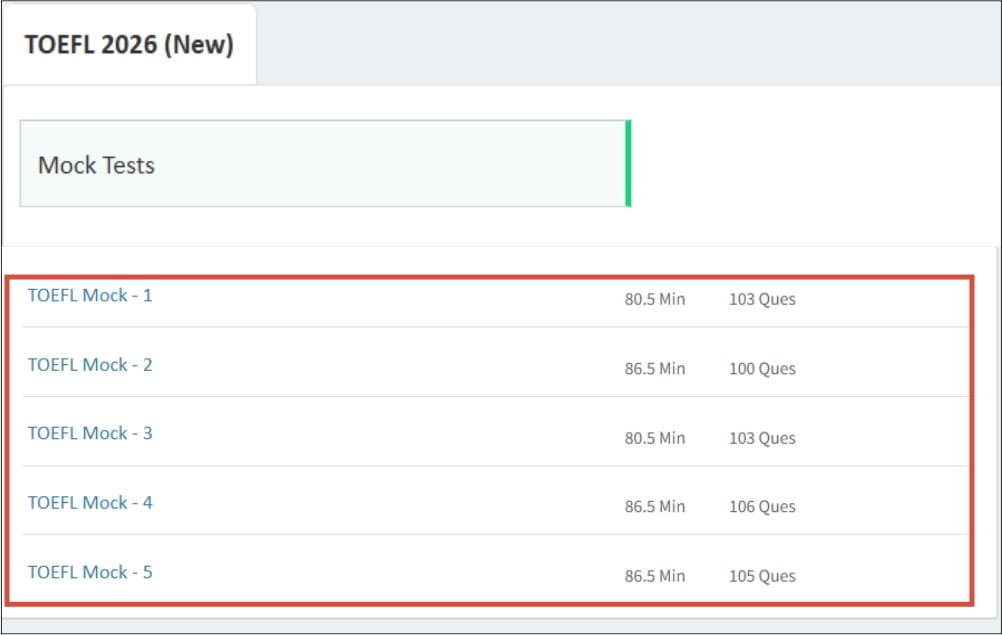Open the TOEFL Mock - 1 link
1002x635 pixels.
coord(90,296)
